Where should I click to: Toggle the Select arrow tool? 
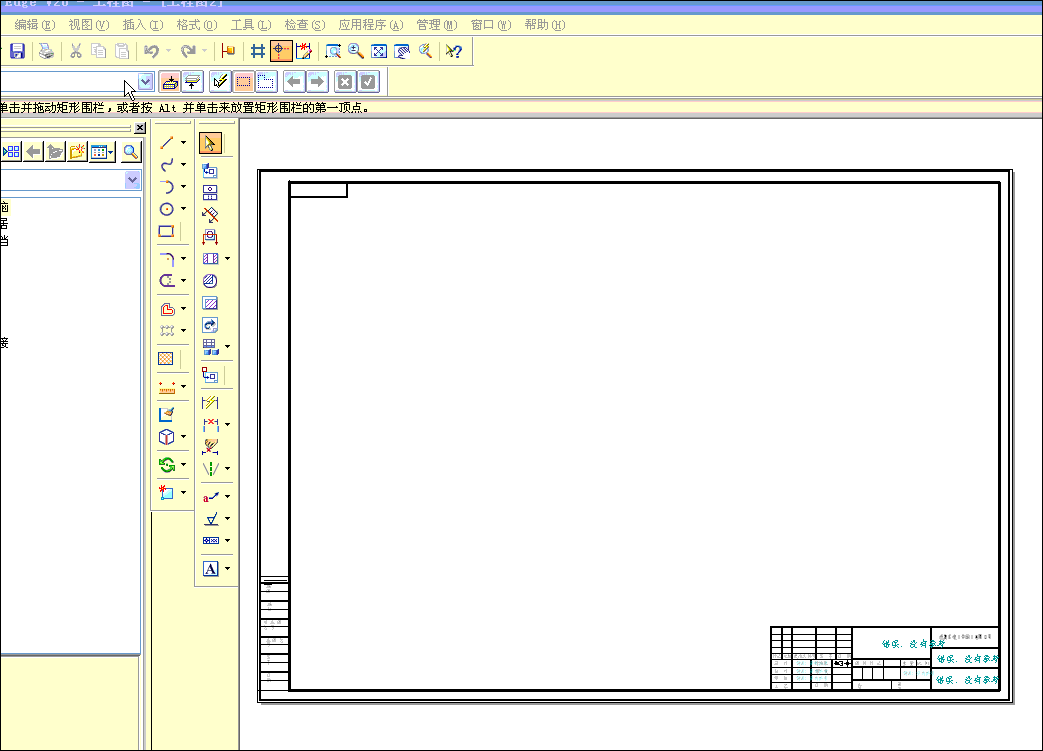click(x=210, y=143)
